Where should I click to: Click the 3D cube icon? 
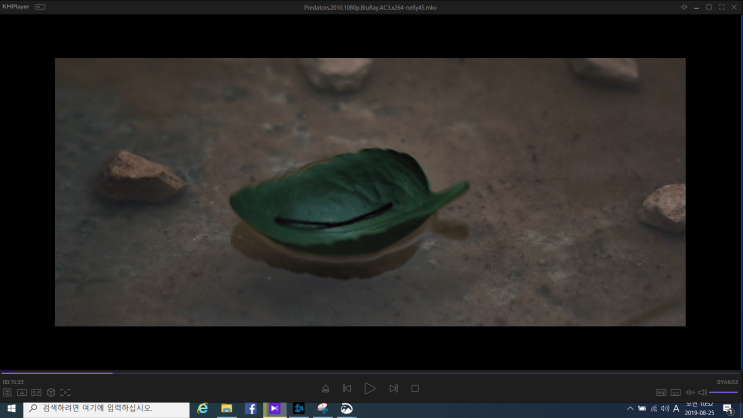point(51,392)
